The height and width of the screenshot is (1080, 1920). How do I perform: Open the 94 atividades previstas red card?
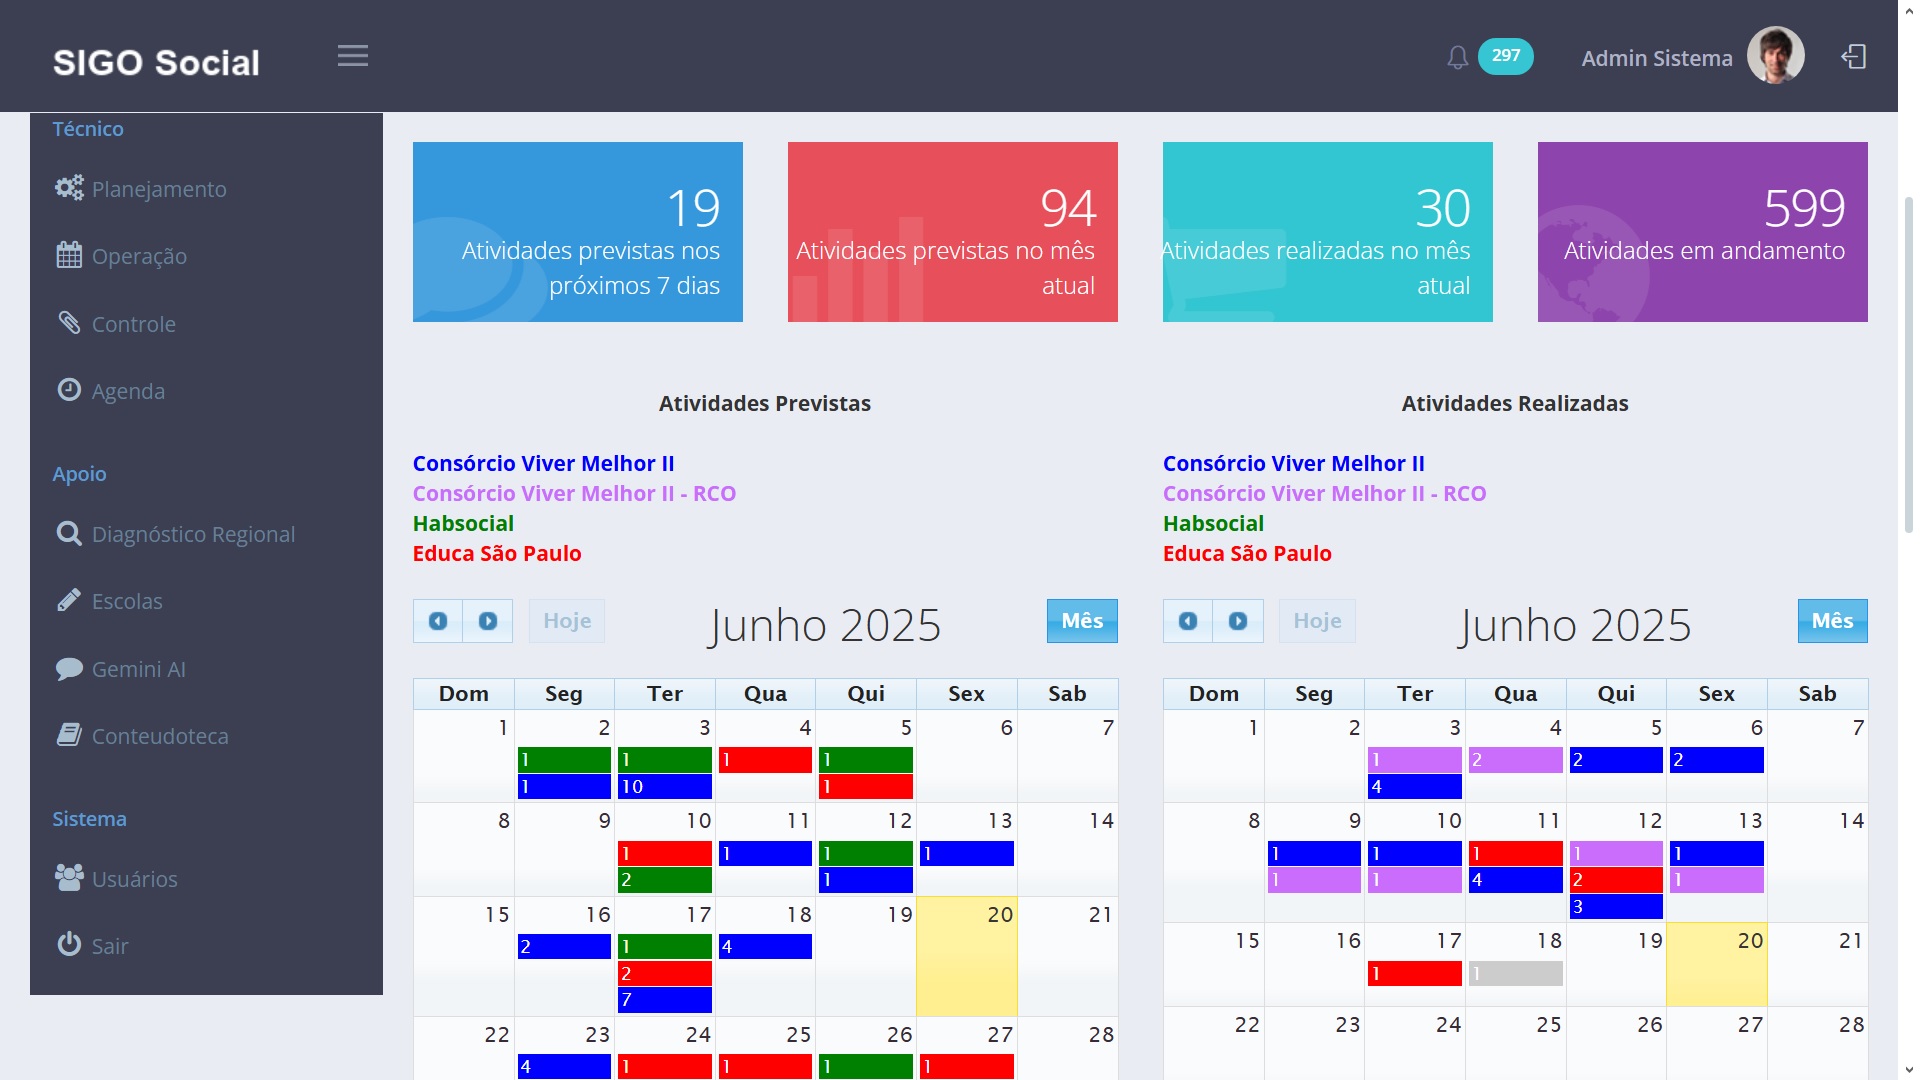[952, 232]
